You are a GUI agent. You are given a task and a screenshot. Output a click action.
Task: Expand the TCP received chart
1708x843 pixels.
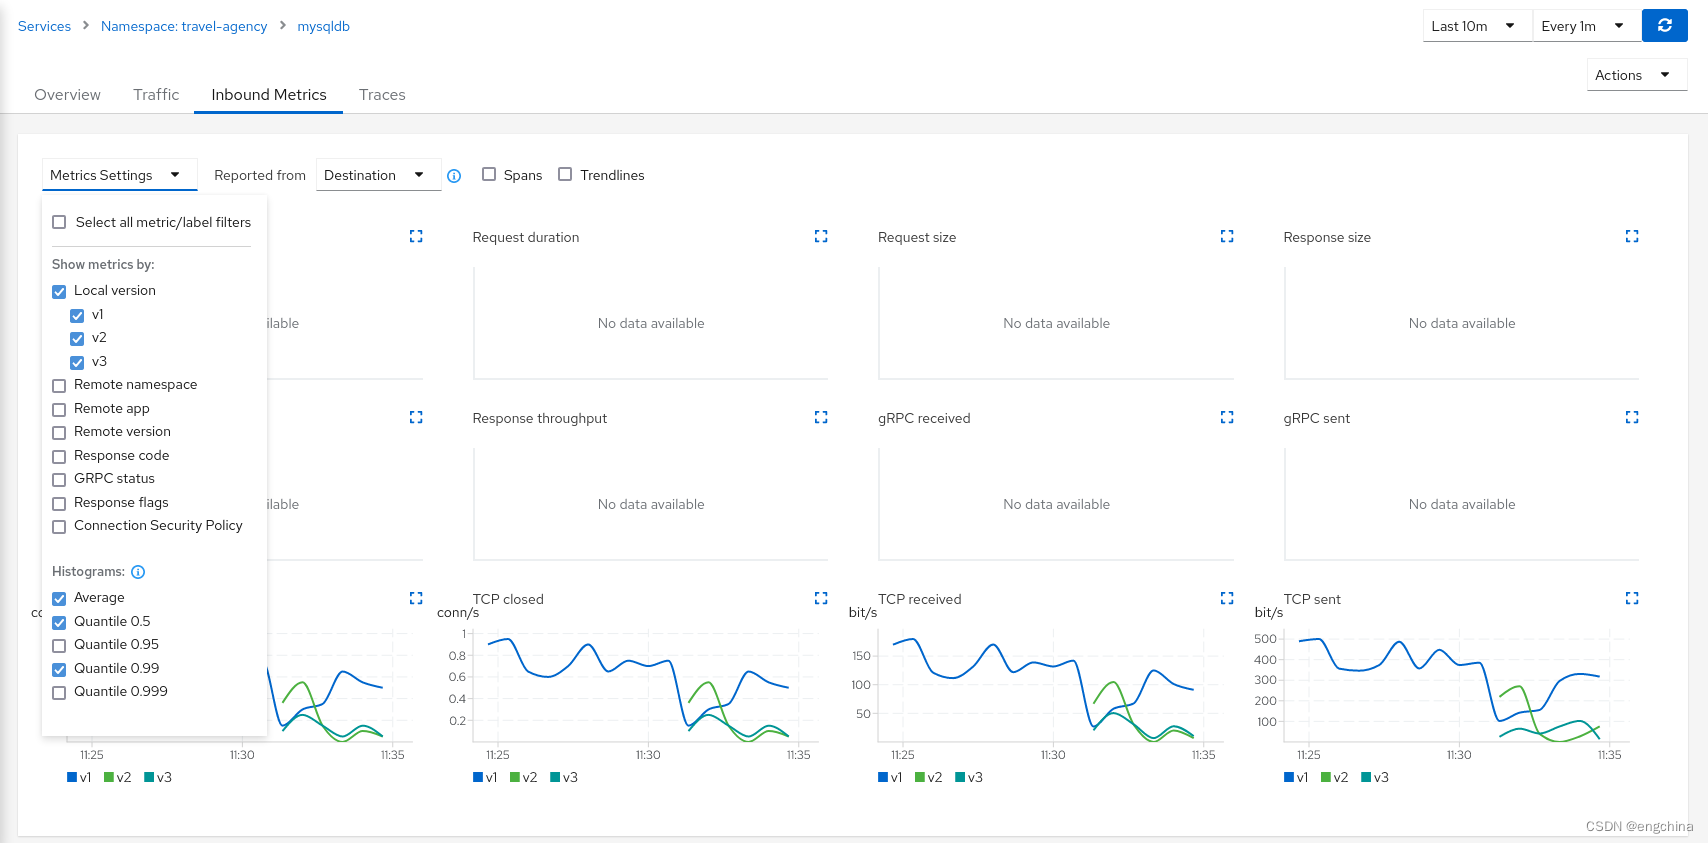(x=1227, y=598)
